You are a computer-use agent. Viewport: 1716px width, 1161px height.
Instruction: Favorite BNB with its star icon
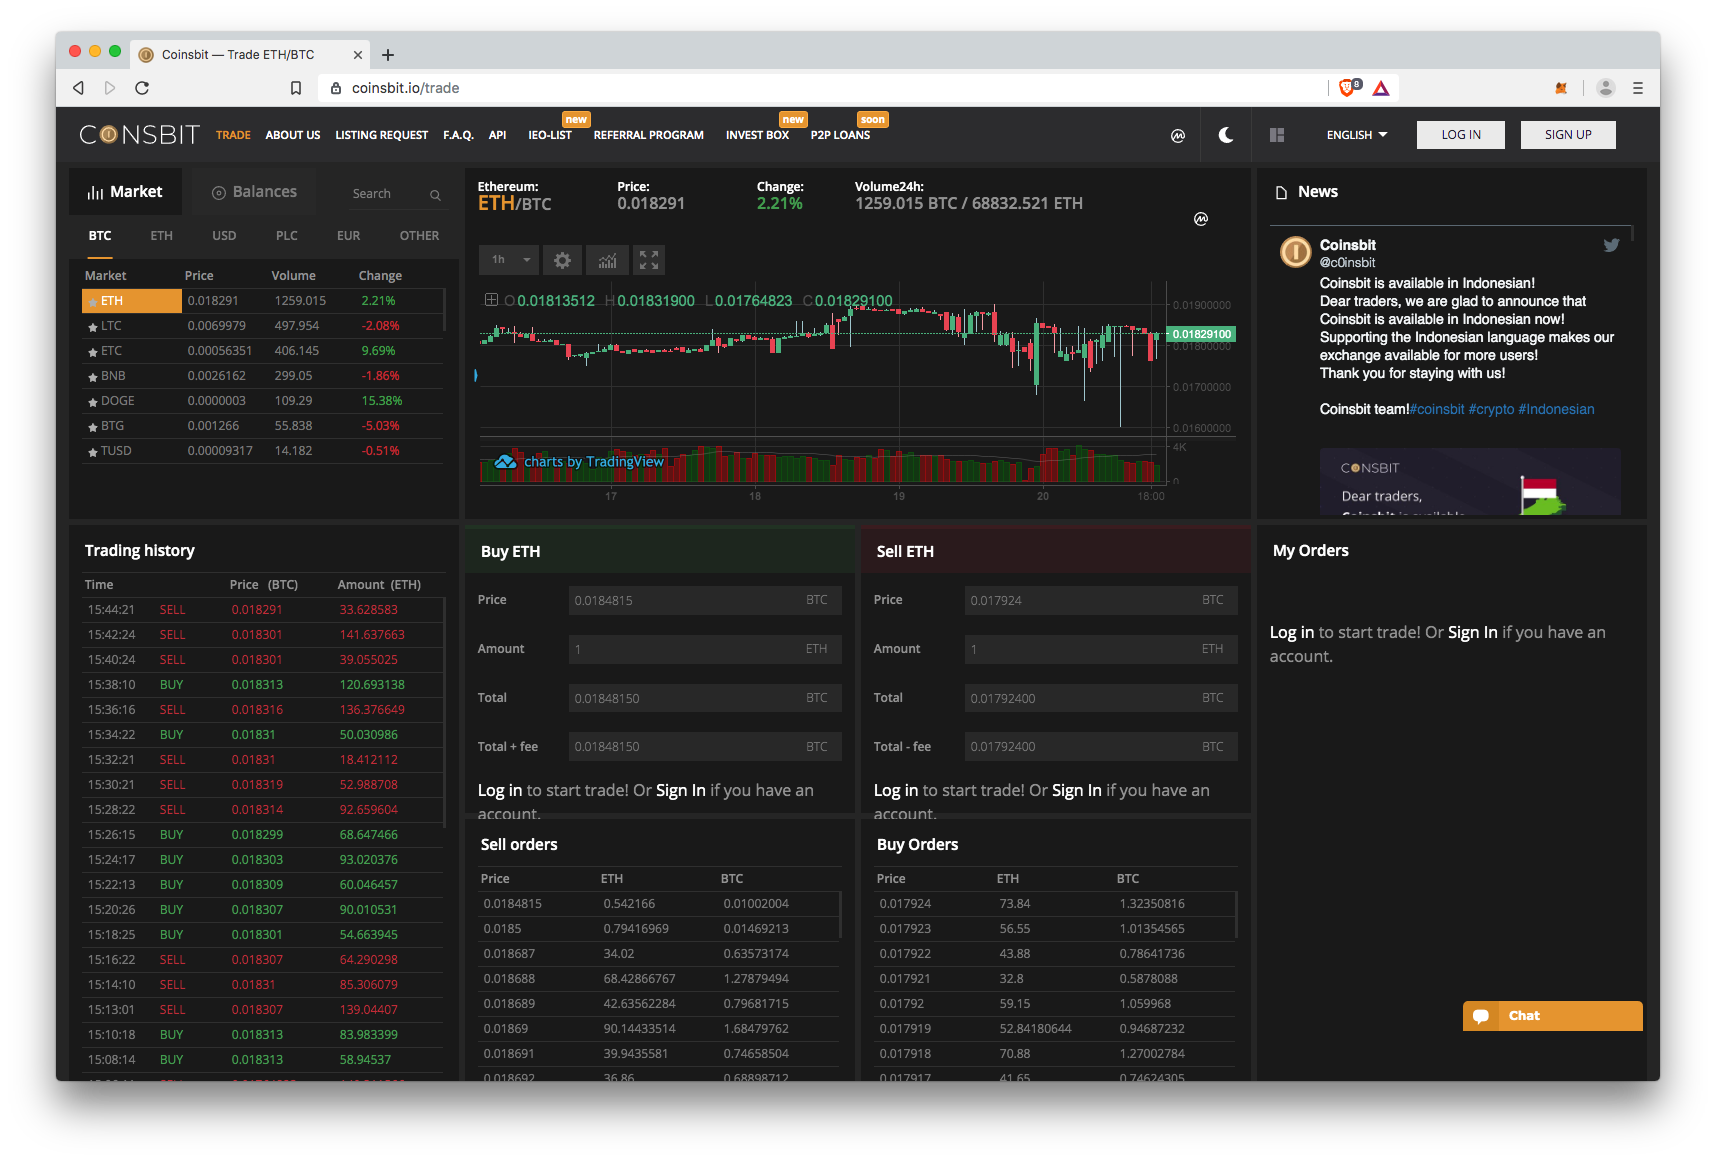point(93,377)
